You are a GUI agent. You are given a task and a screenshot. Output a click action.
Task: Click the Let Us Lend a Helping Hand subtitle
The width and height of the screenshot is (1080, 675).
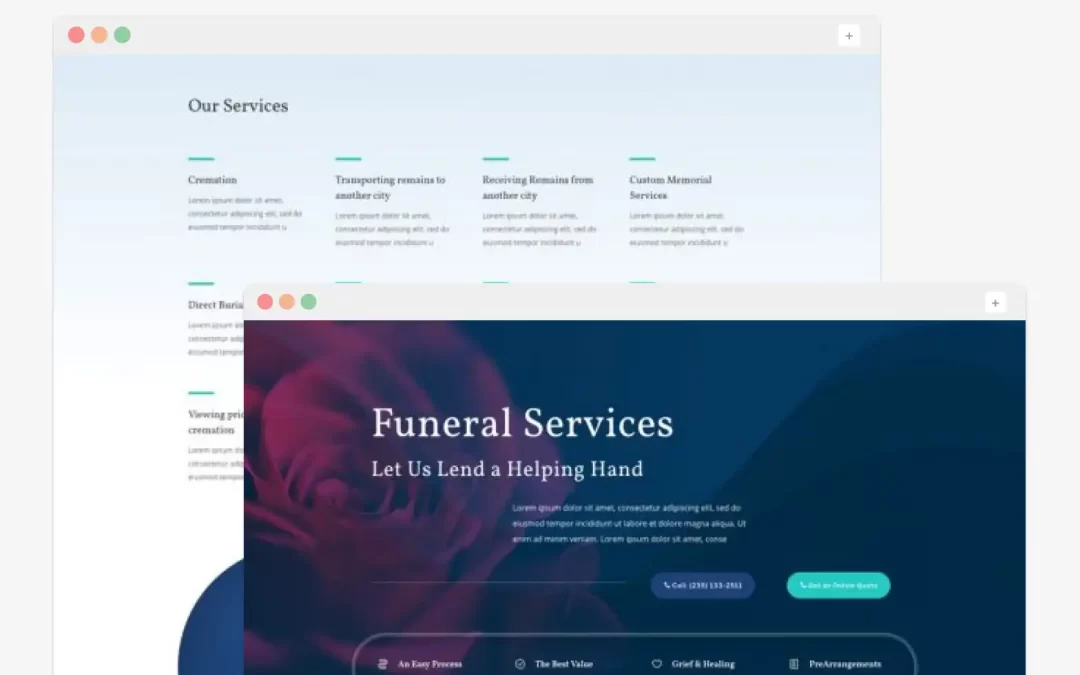coord(507,470)
